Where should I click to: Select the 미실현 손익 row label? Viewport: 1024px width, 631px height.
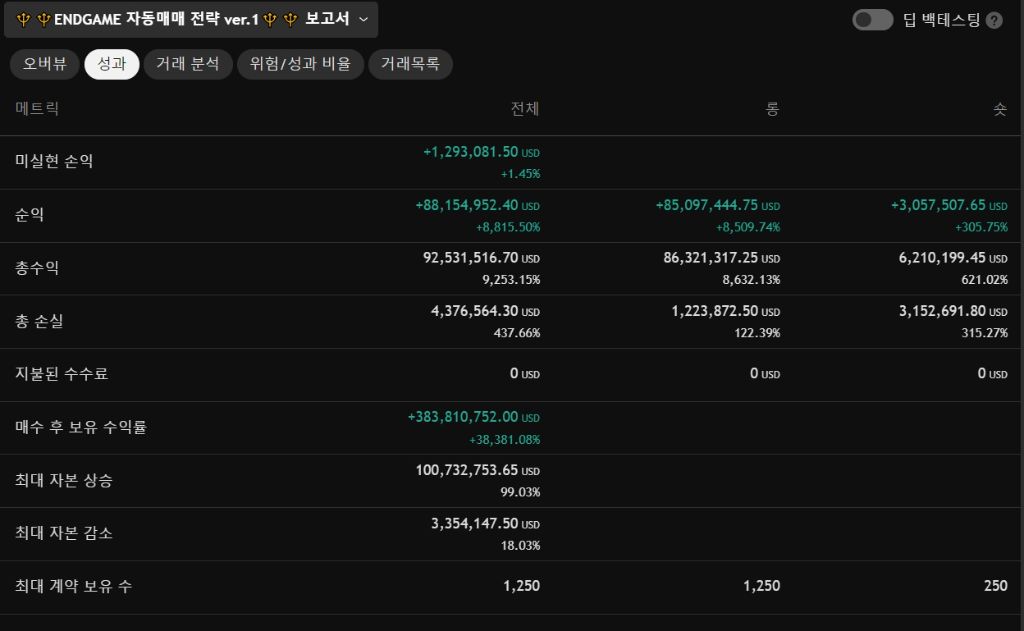pyautogui.click(x=54, y=161)
